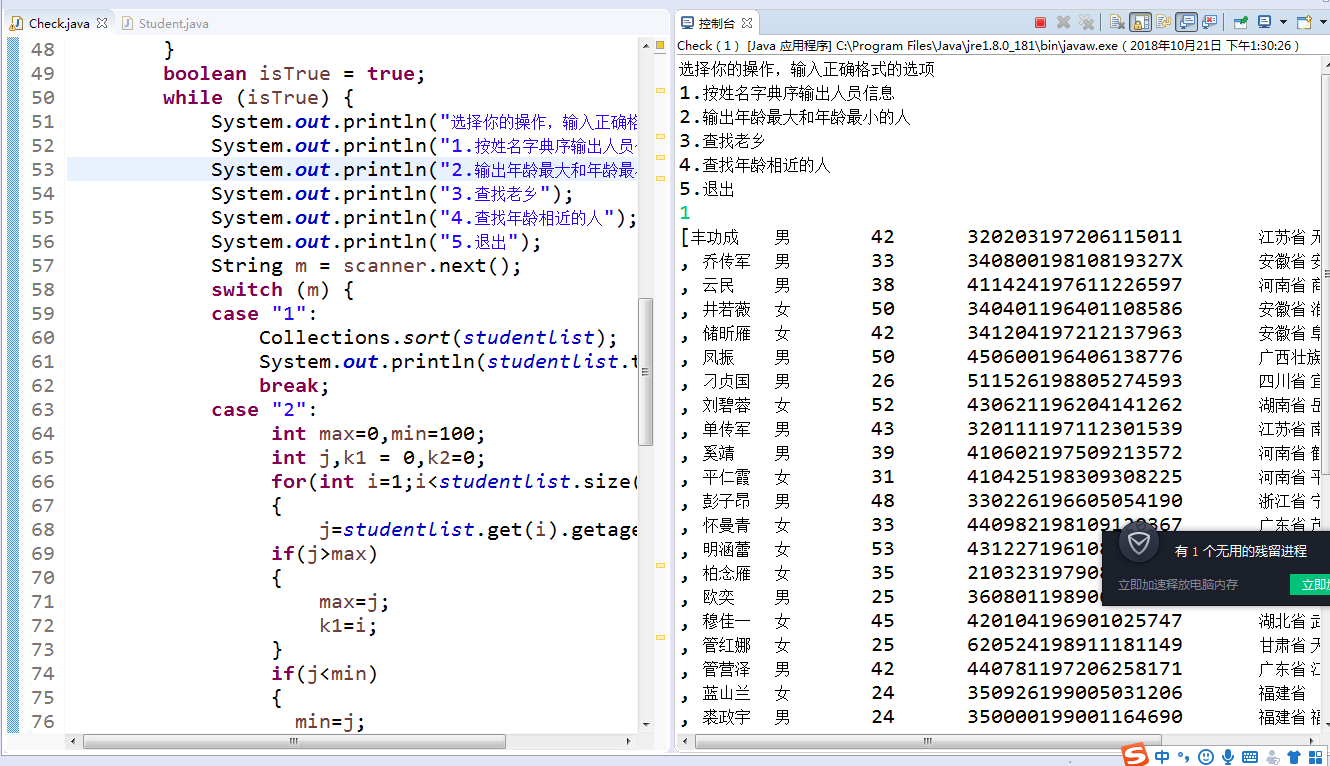The width and height of the screenshot is (1330, 766).
Task: Click console line '5.退出'
Action: click(707, 189)
